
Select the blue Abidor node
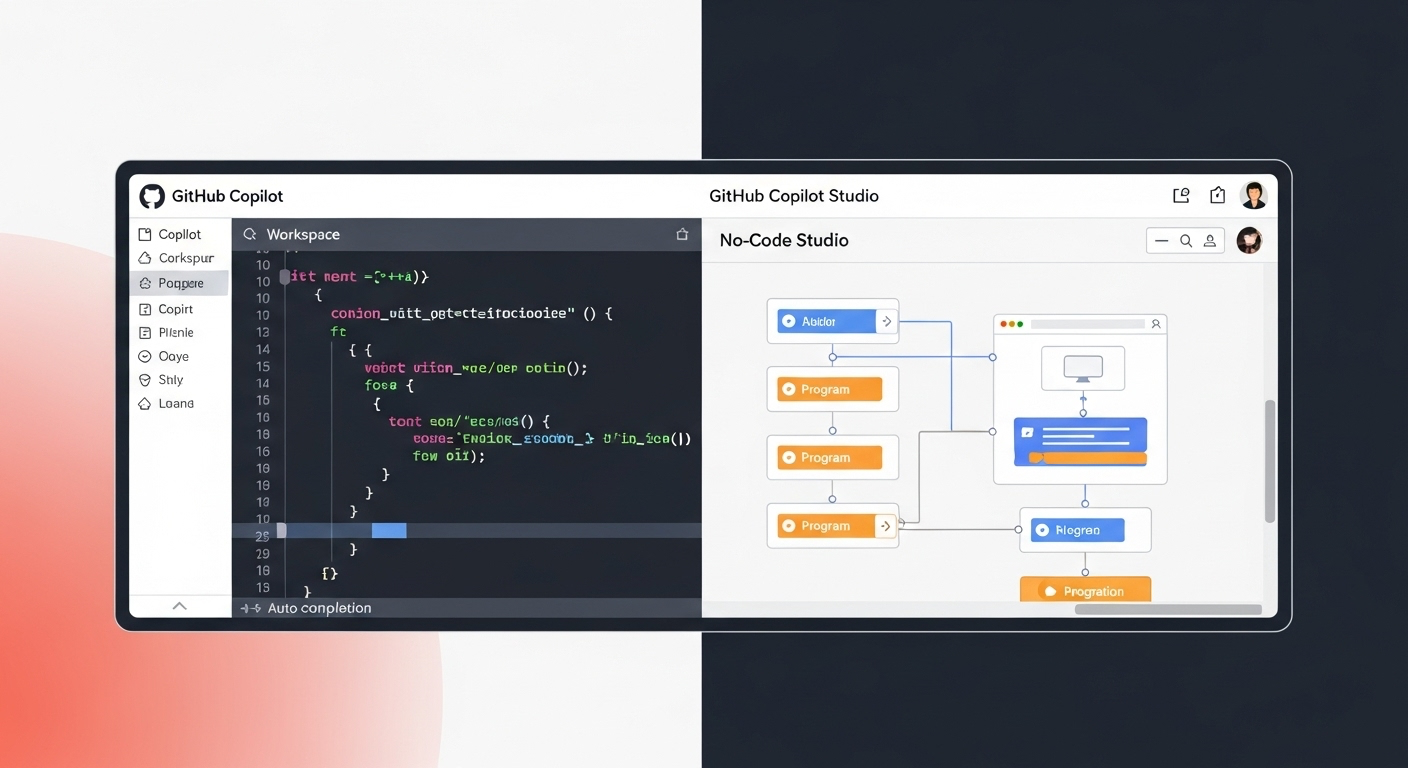827,321
